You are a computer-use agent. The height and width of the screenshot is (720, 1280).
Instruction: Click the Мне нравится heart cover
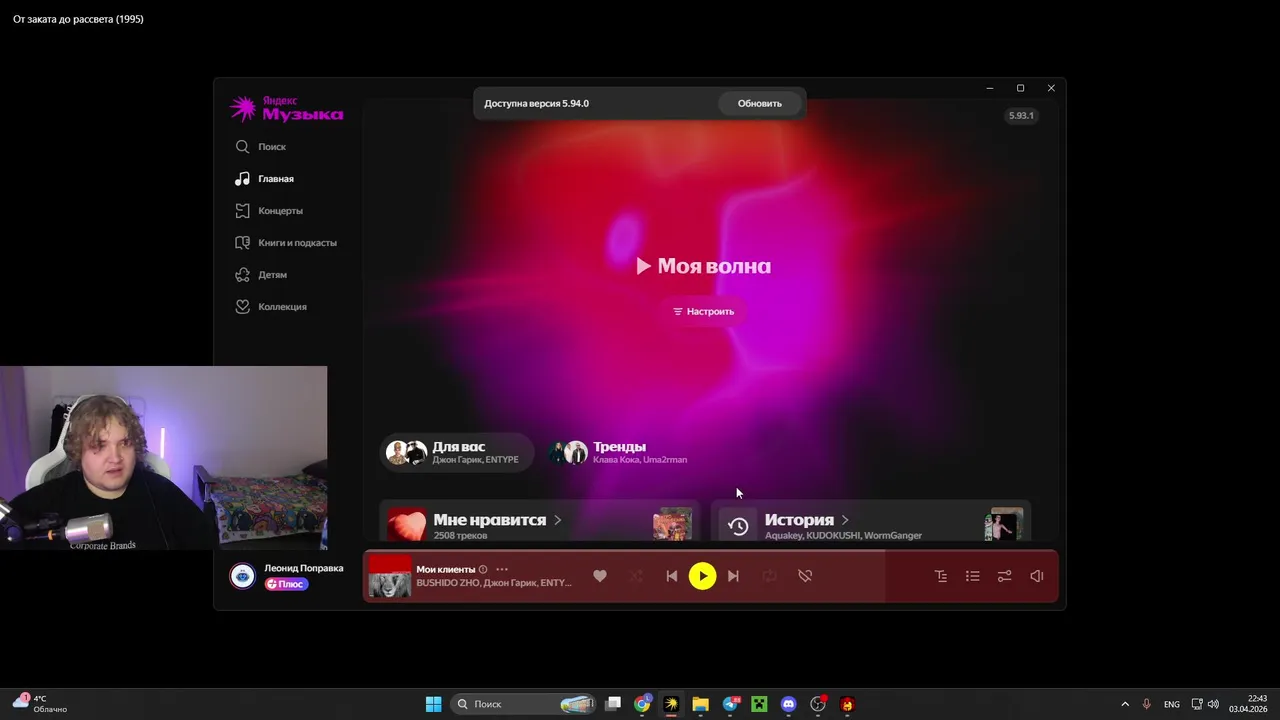coord(407,525)
